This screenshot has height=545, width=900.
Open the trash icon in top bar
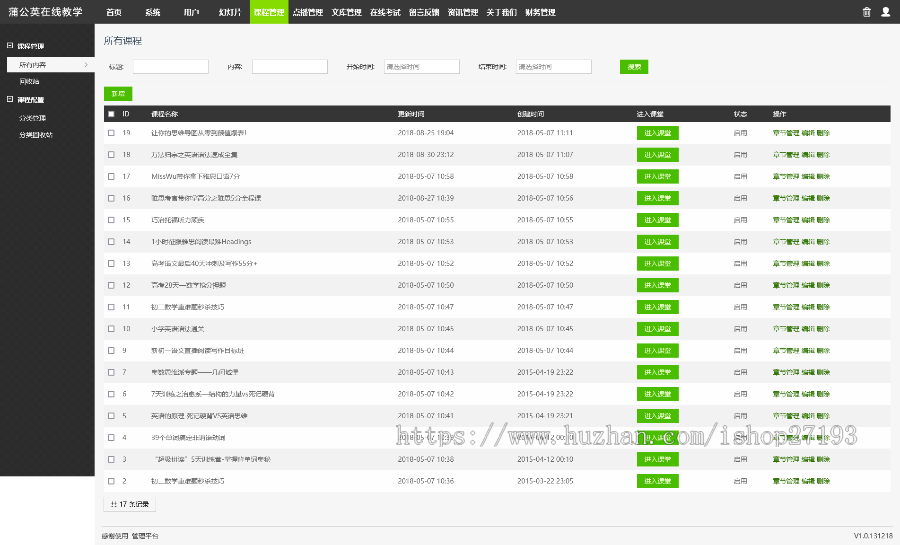867,11
